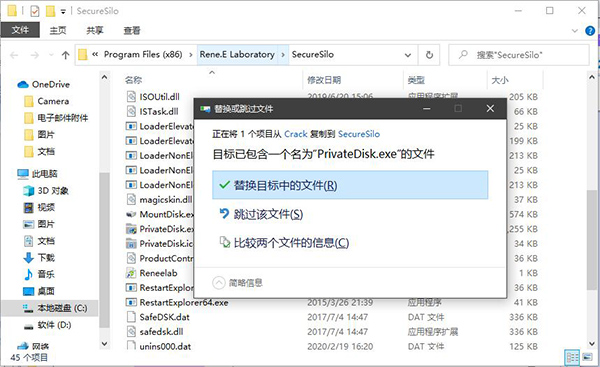Switch to large icons view
Screen dimensions: 600x367
pos(588,358)
